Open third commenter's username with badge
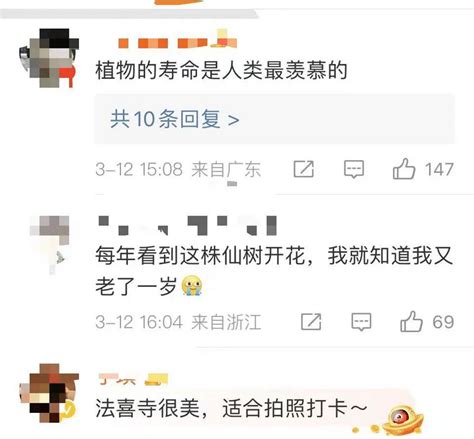The height and width of the screenshot is (439, 474). (133, 379)
